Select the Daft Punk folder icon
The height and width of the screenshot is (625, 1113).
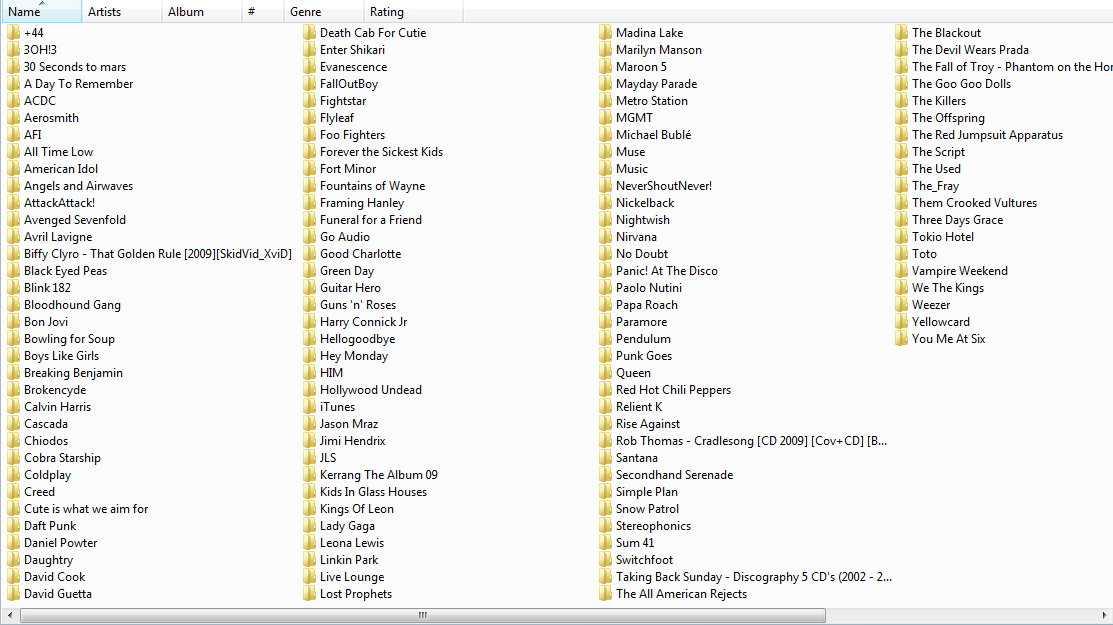(13, 526)
